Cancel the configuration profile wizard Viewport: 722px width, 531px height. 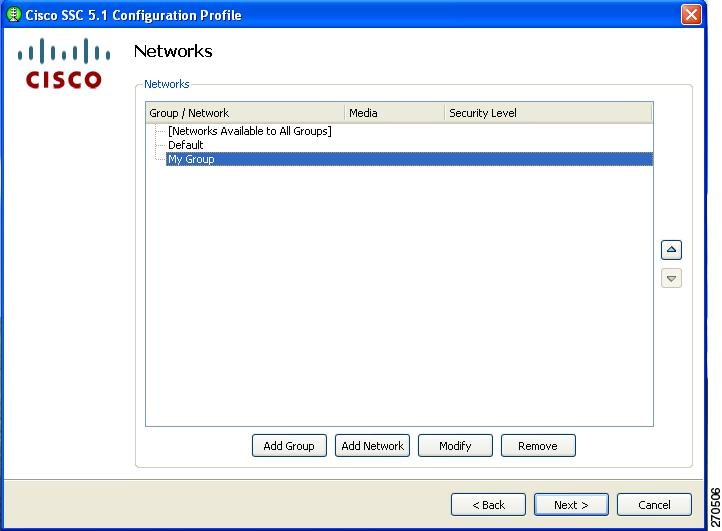pos(654,505)
